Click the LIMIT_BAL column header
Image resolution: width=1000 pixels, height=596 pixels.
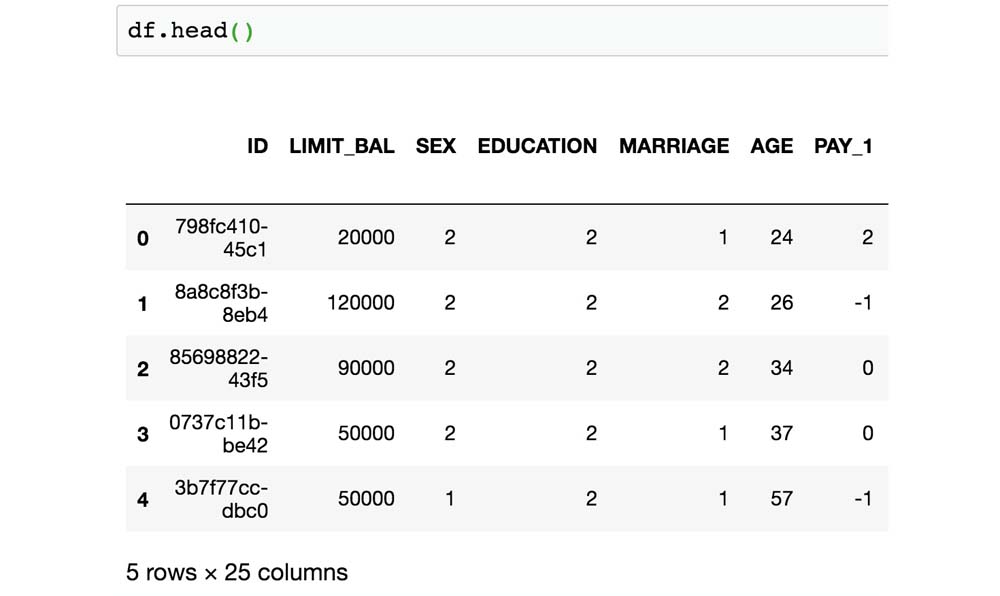(x=342, y=146)
